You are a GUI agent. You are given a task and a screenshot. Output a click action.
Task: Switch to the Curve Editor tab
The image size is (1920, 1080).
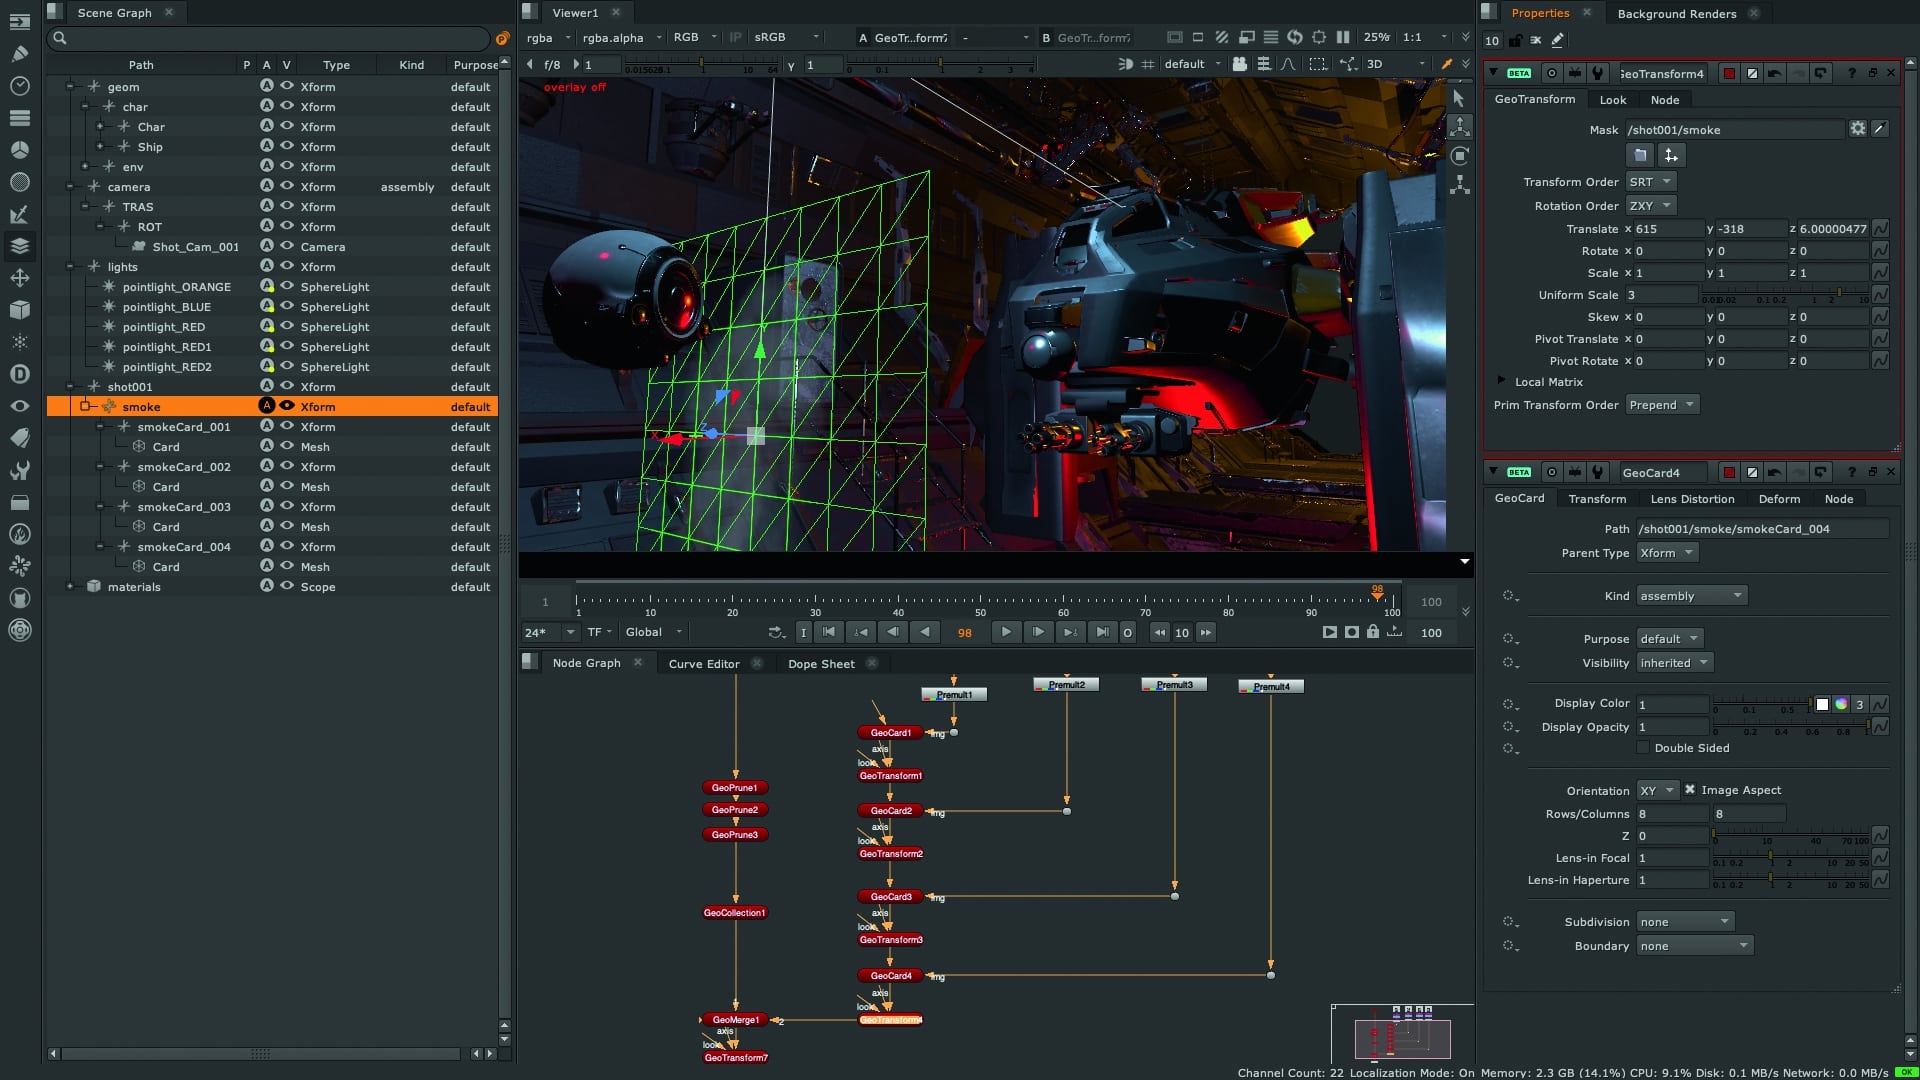704,663
